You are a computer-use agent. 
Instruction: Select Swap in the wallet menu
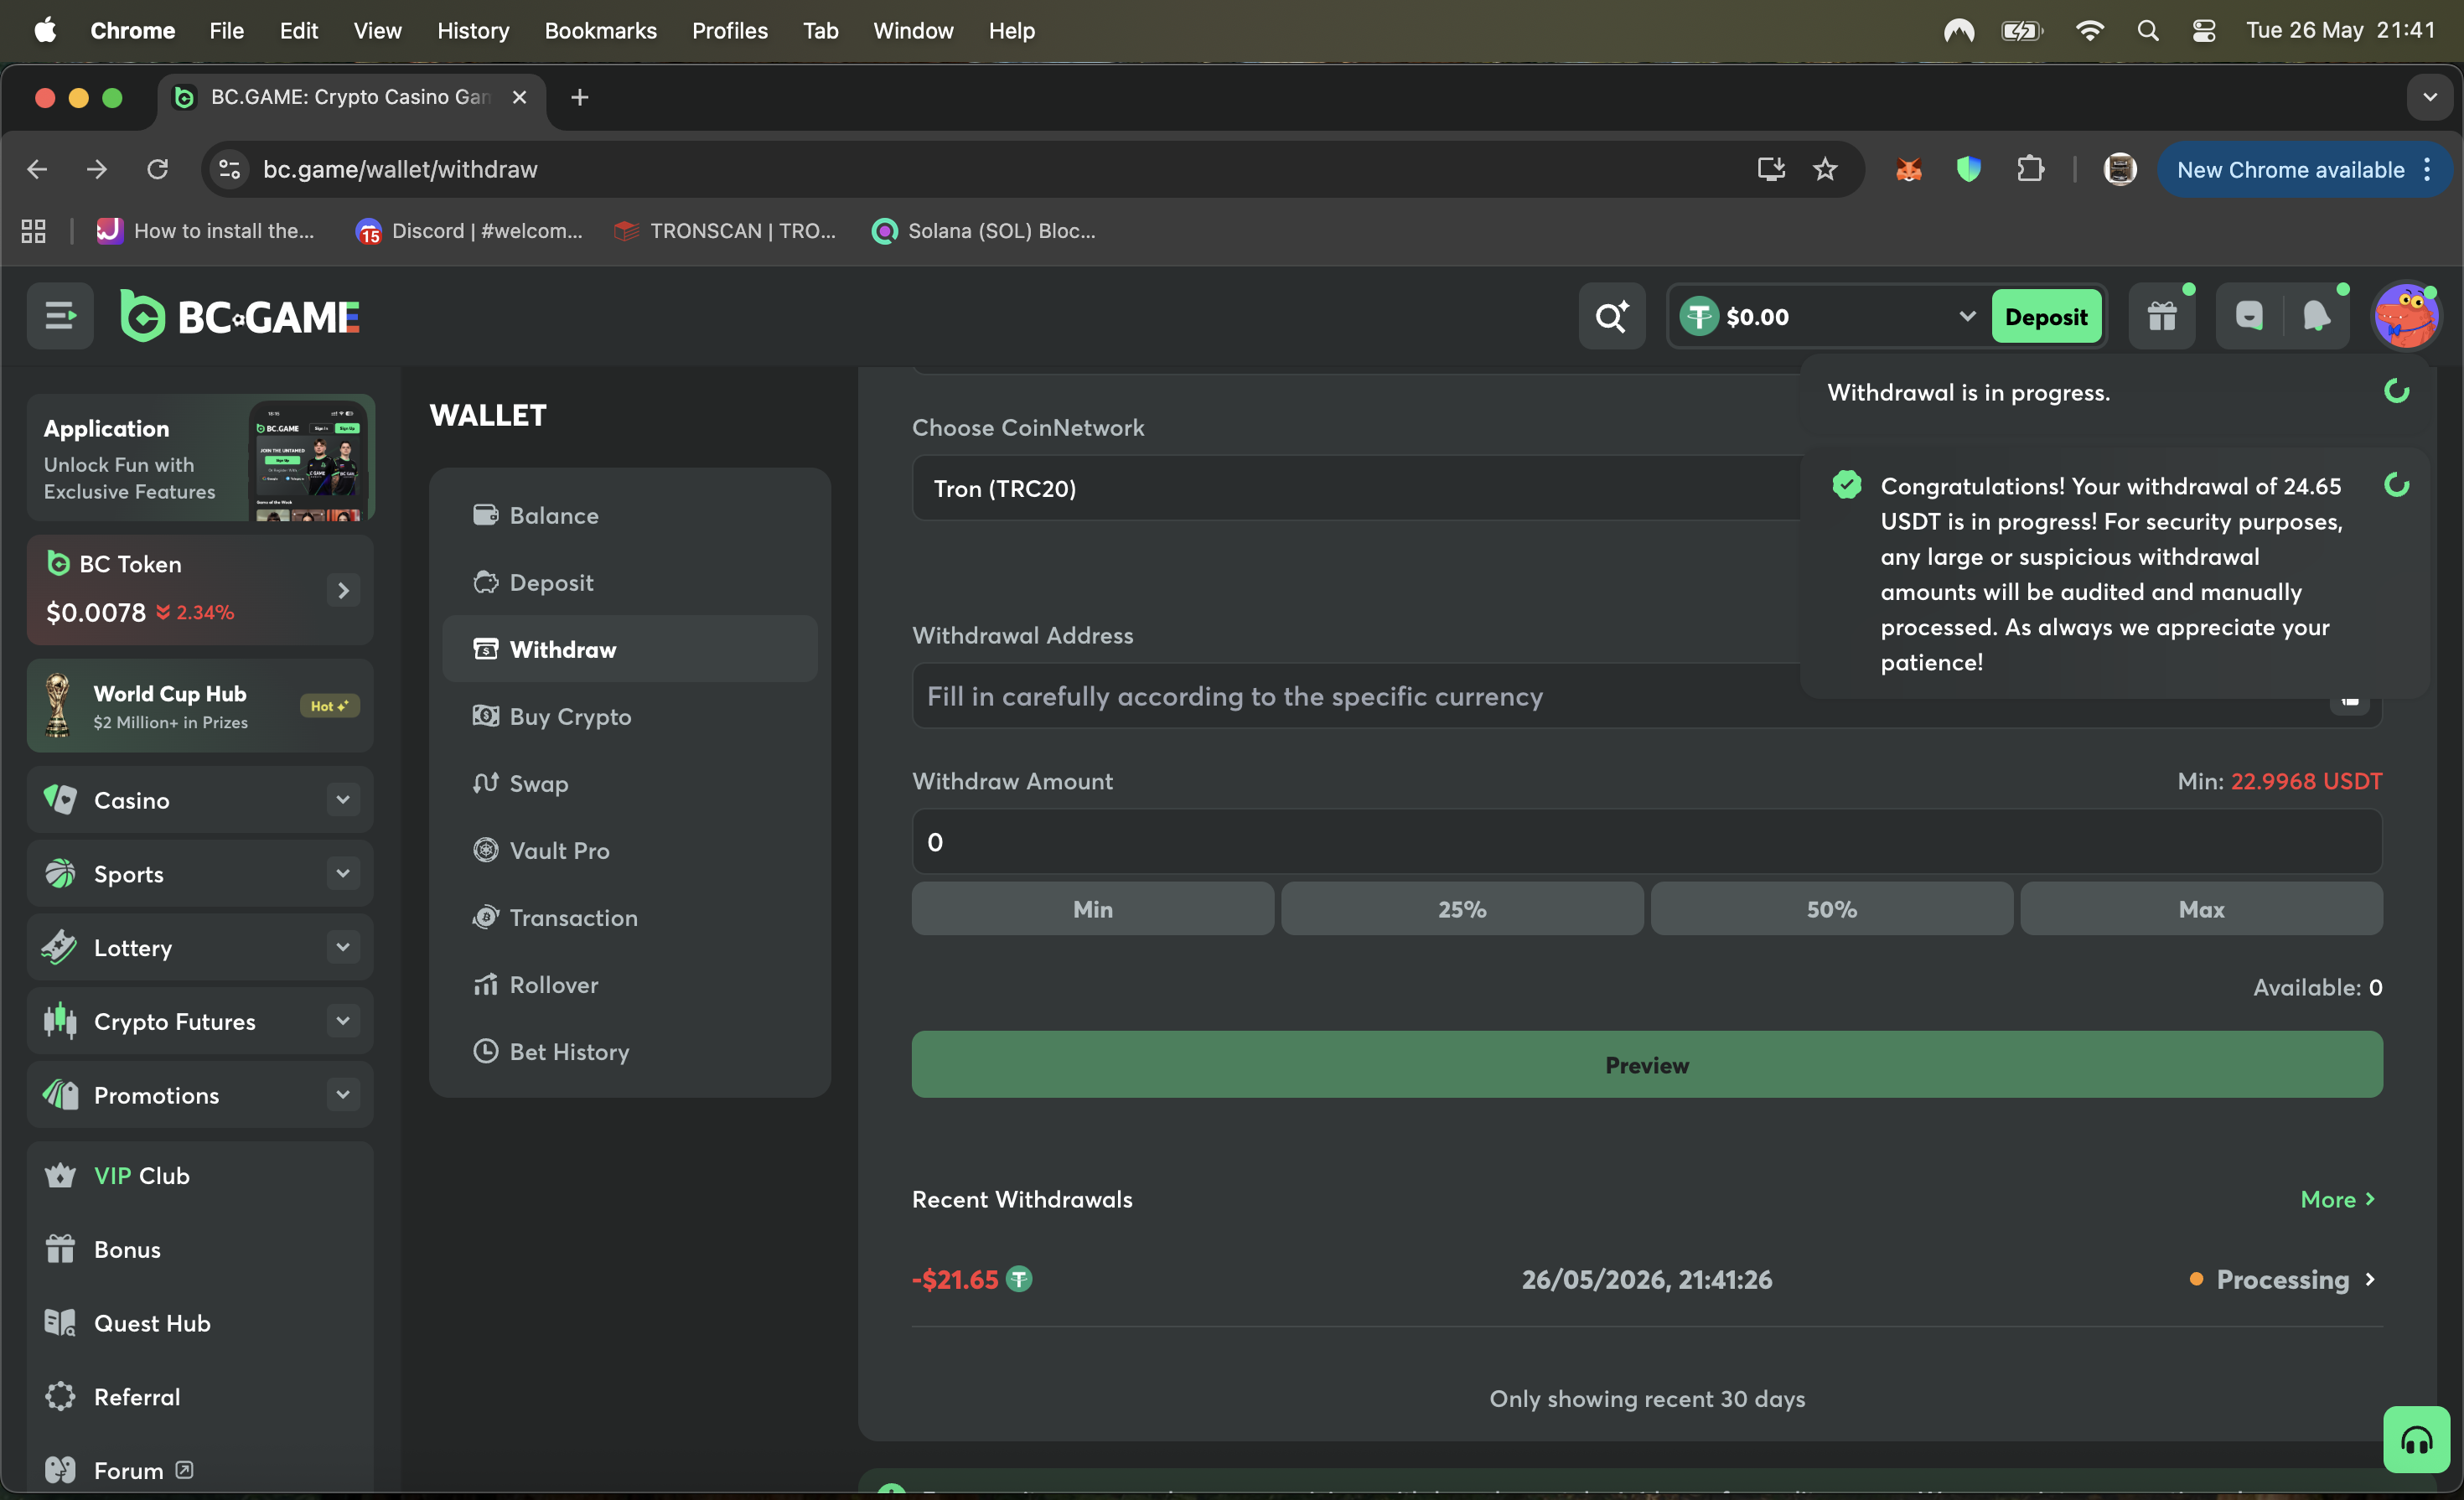(630, 783)
